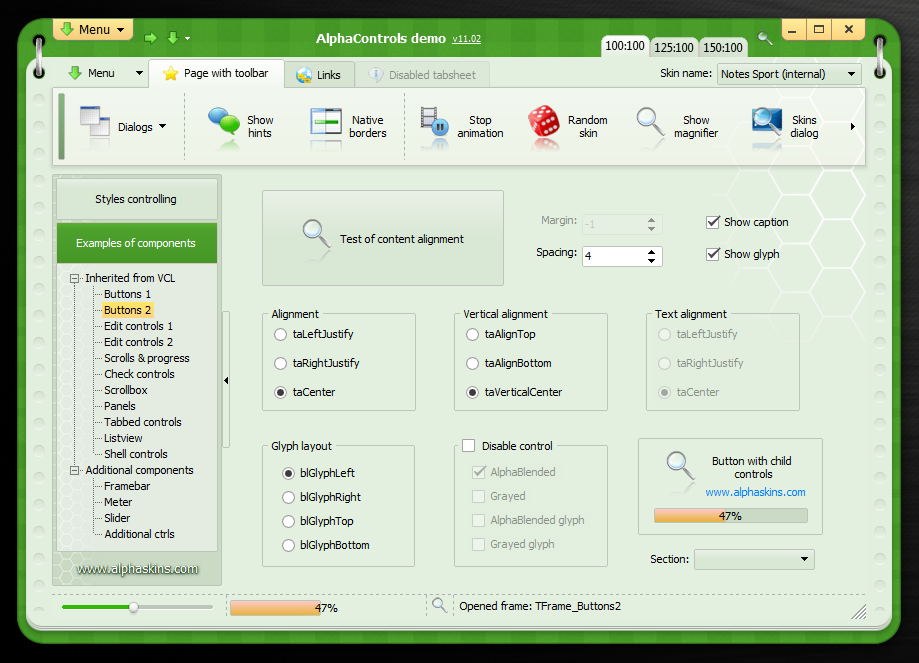Viewport: 919px width, 663px height.
Task: Select Buttons 1 in the tree
Action: coord(127,294)
